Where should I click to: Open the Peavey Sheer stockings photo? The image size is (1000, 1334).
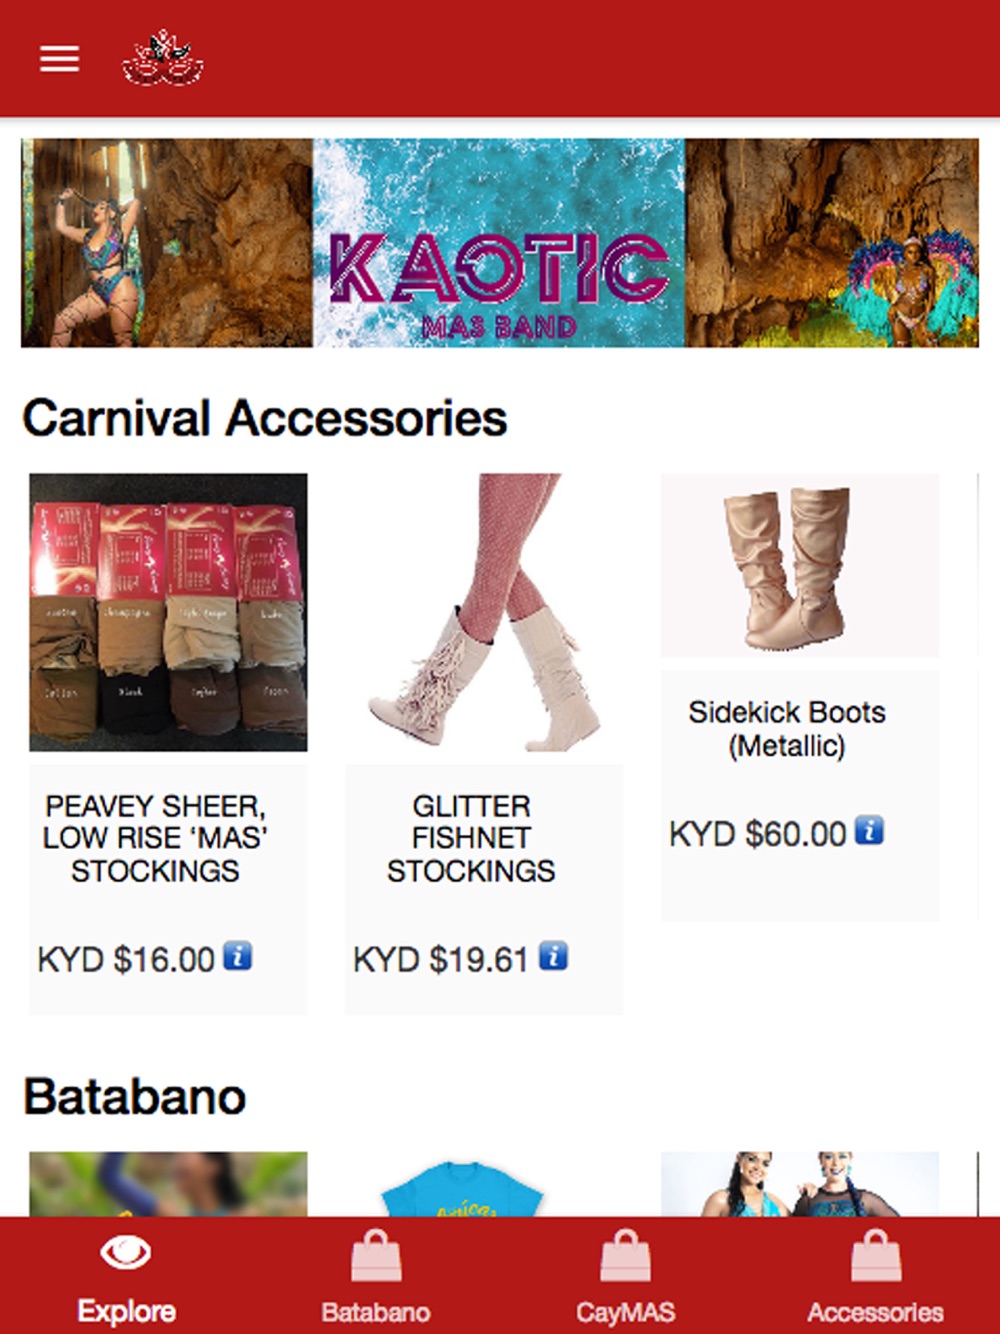pyautogui.click(x=168, y=612)
